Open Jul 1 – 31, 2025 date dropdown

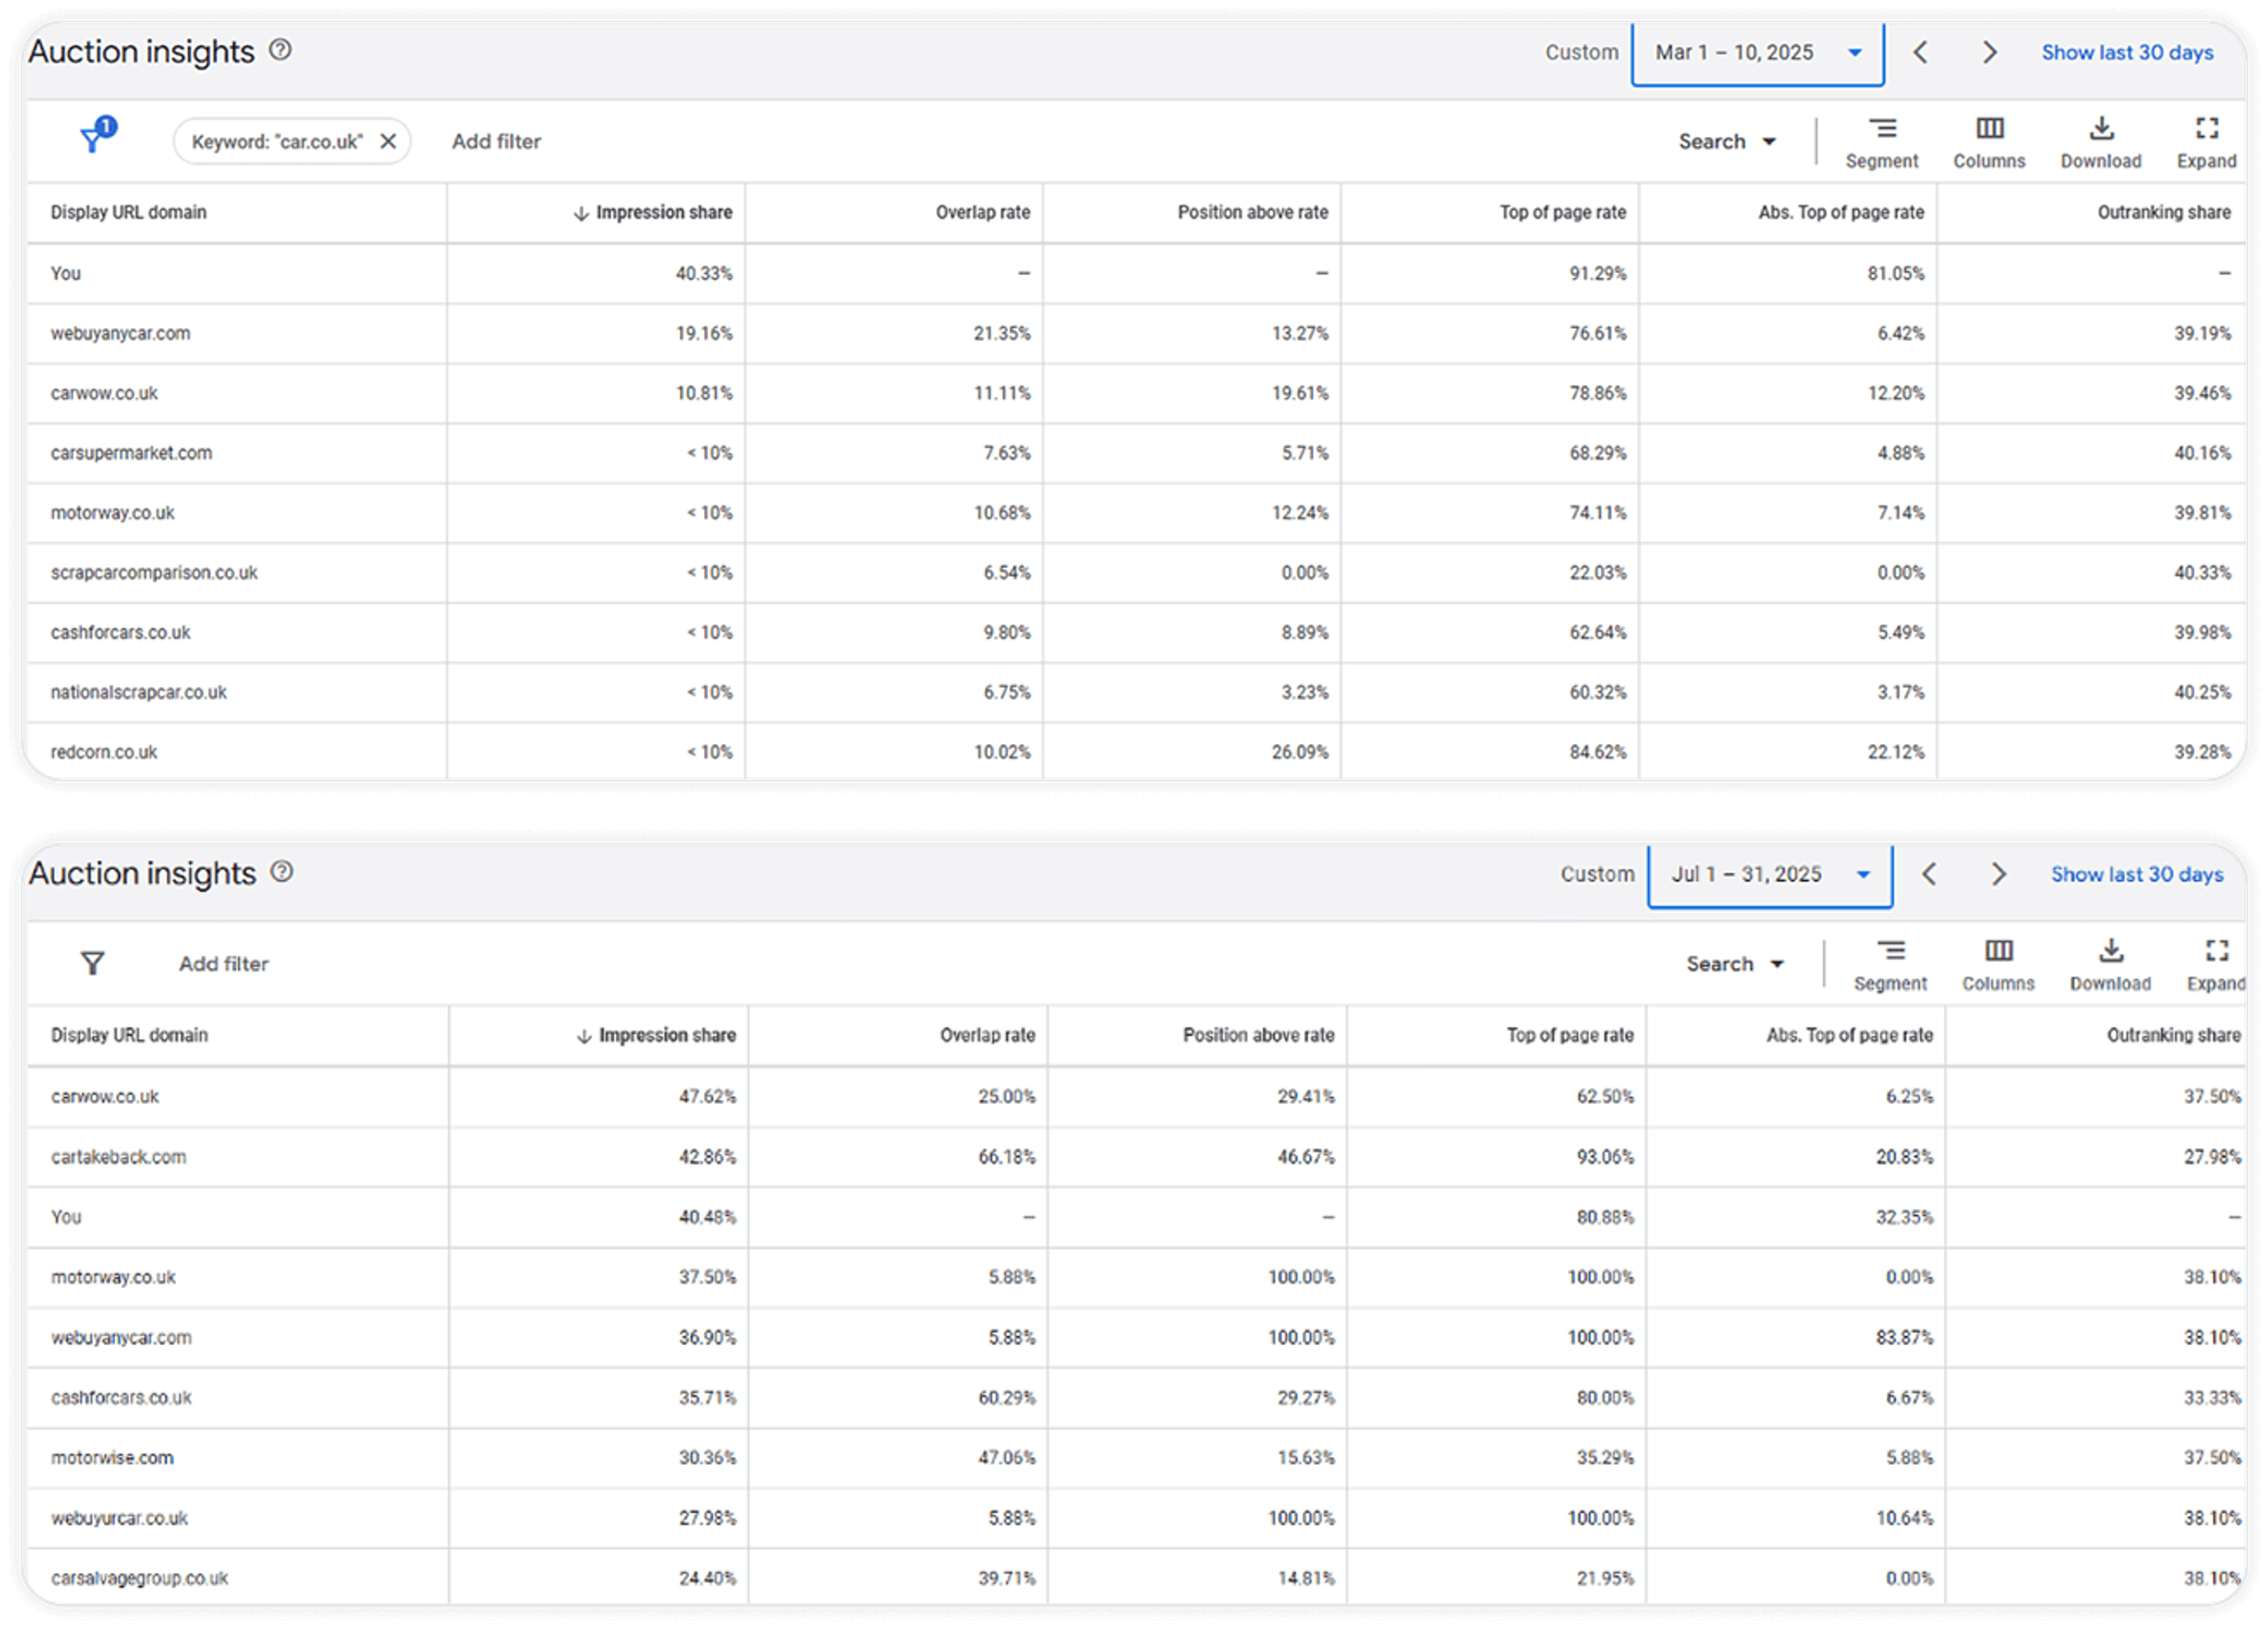pyautogui.click(x=1770, y=875)
